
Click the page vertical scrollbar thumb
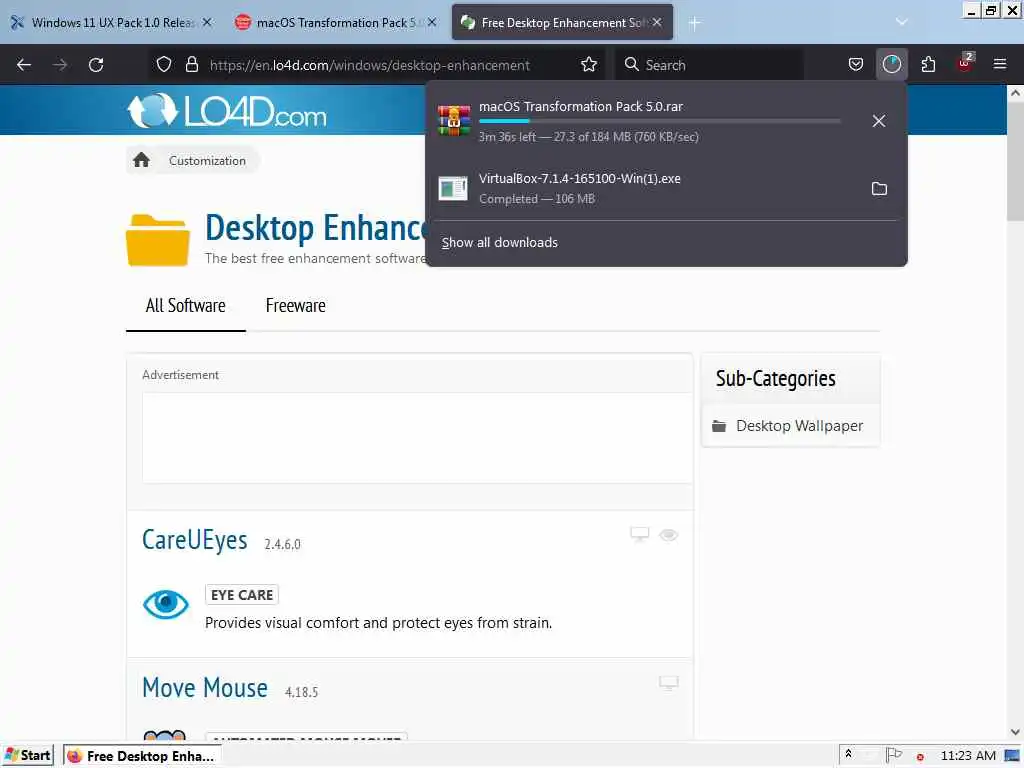tap(1015, 163)
